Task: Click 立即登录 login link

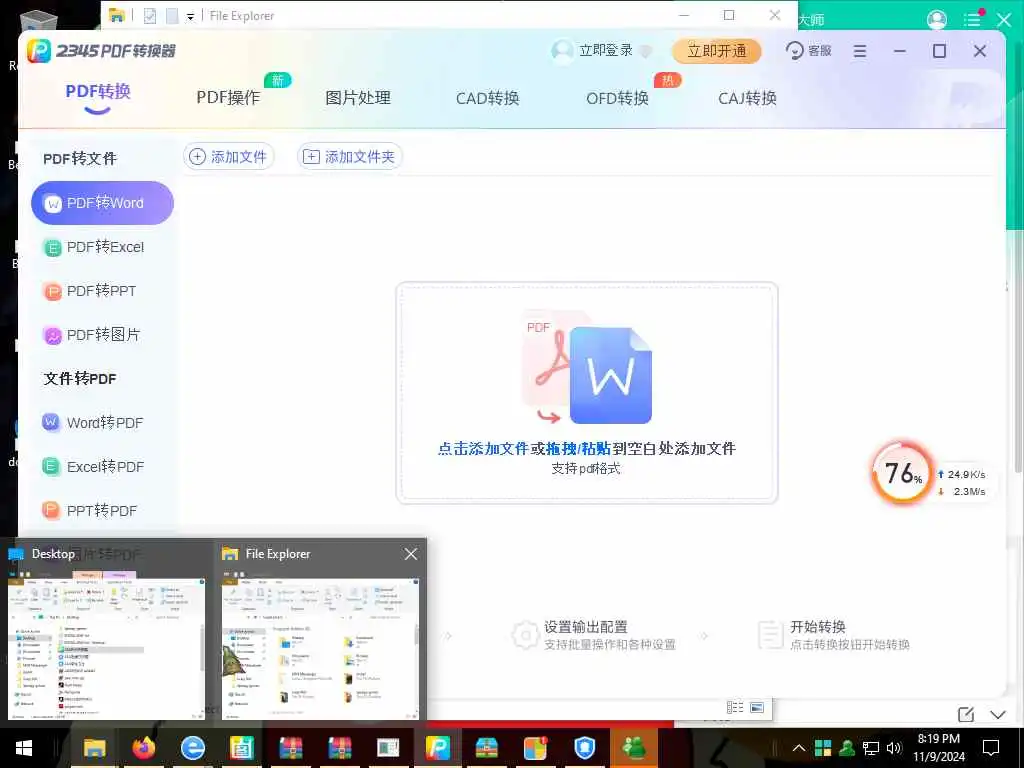Action: 606,50
